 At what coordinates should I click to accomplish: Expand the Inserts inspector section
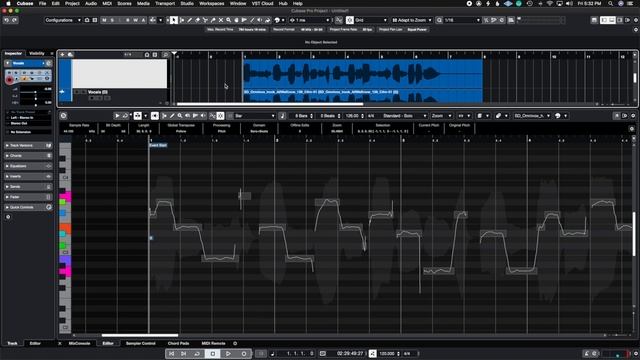click(28, 176)
